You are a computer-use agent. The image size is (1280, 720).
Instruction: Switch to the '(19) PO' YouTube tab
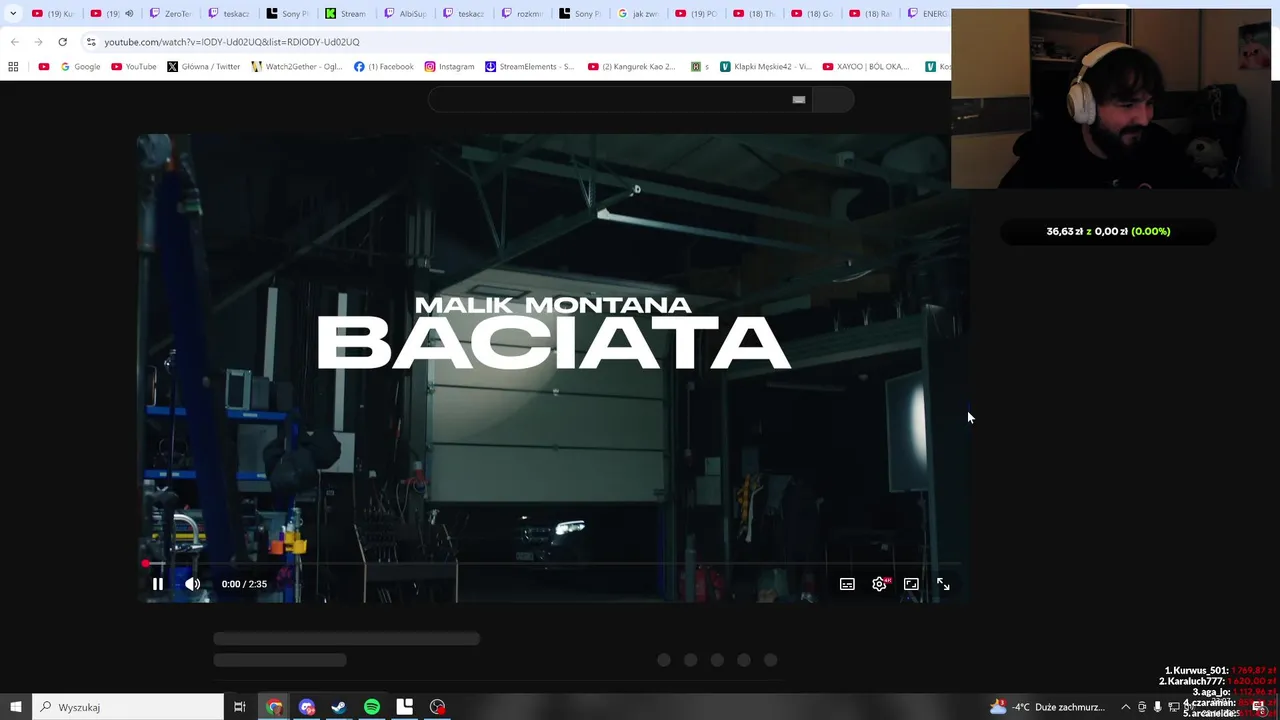coord(697,14)
